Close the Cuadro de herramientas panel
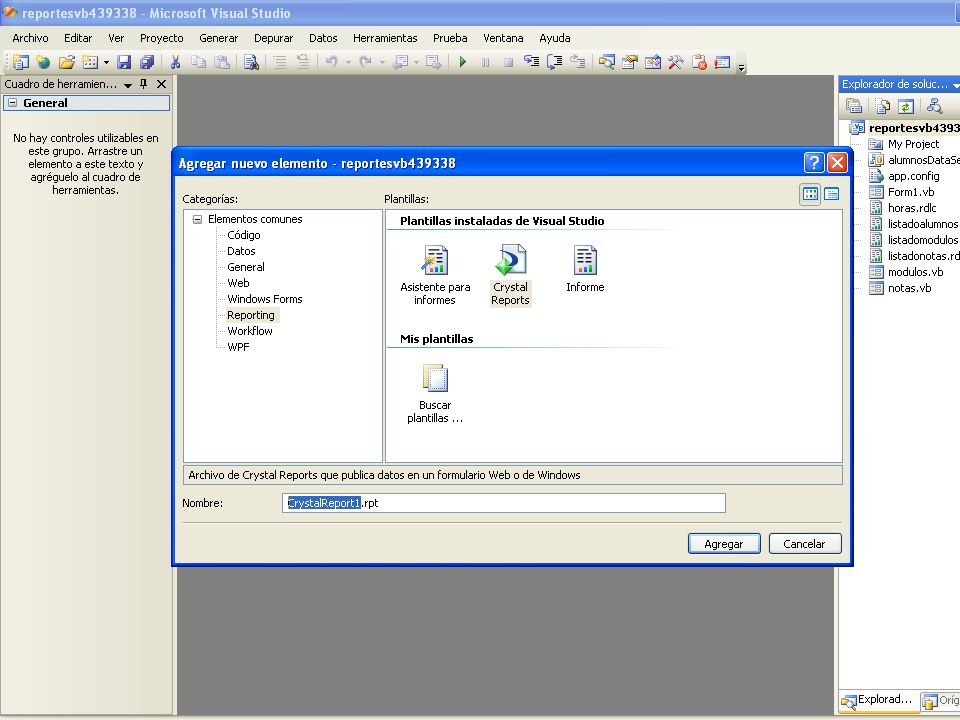Image resolution: width=960 pixels, height=720 pixels. (x=161, y=84)
